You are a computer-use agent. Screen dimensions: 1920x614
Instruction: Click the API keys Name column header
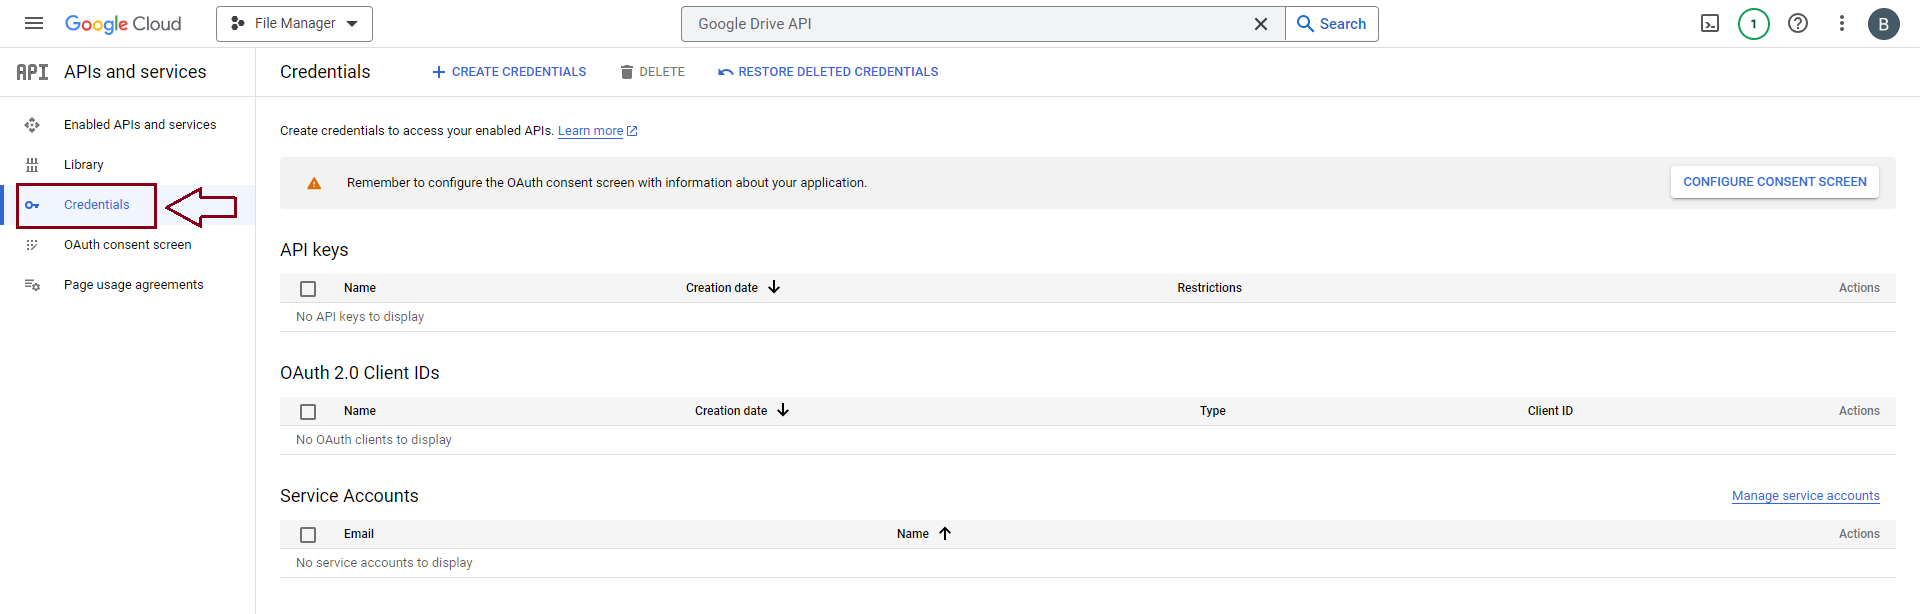pyautogui.click(x=360, y=288)
